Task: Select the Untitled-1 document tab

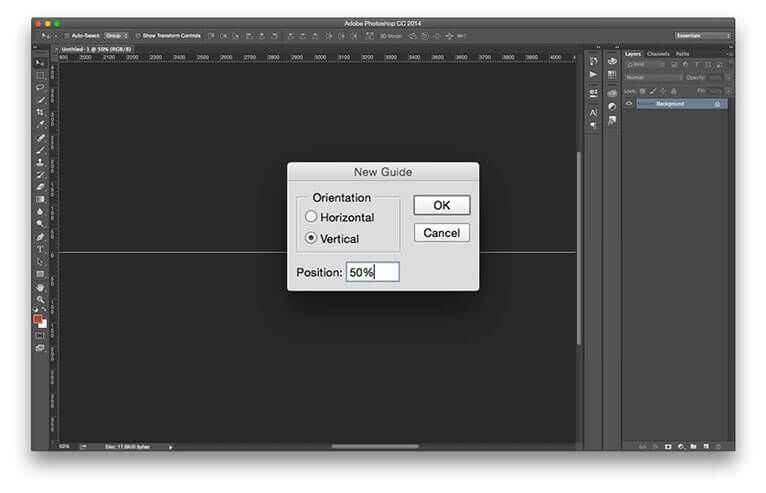Action: [x=93, y=49]
